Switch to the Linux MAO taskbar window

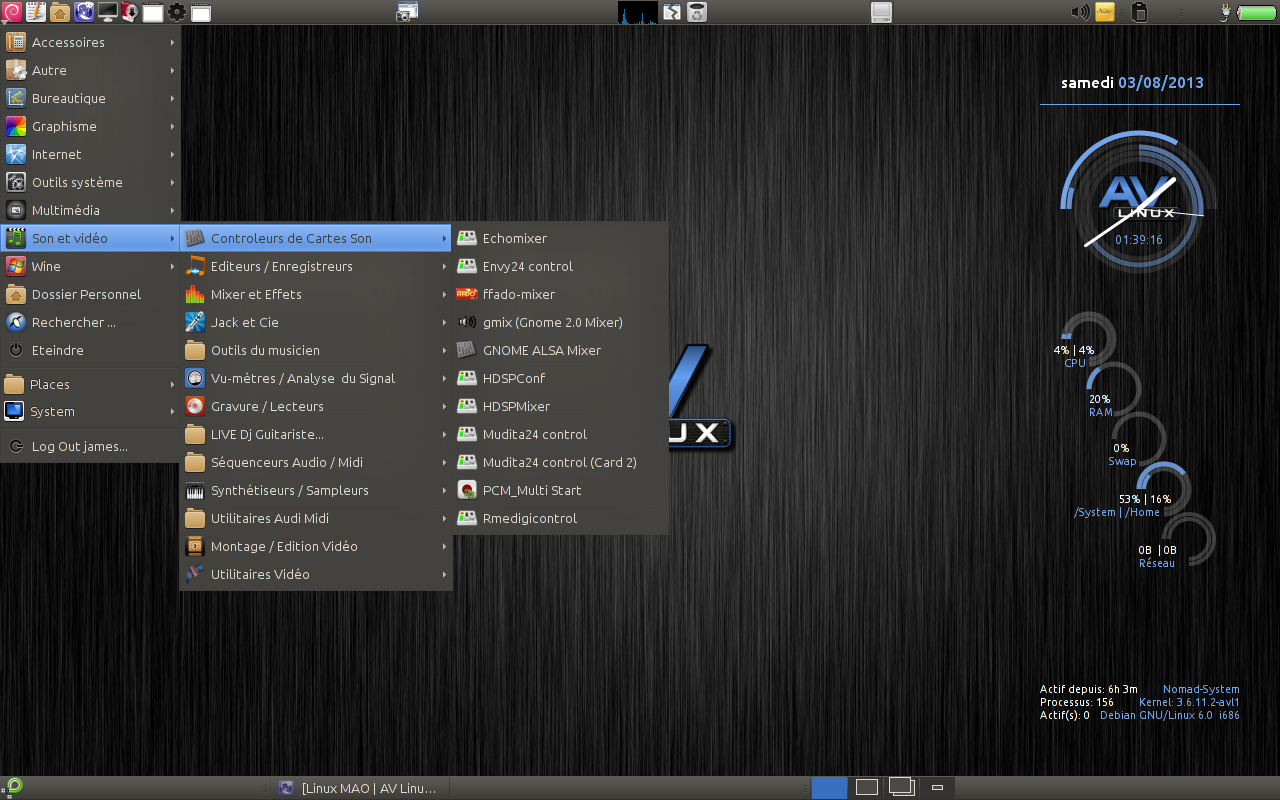358,788
